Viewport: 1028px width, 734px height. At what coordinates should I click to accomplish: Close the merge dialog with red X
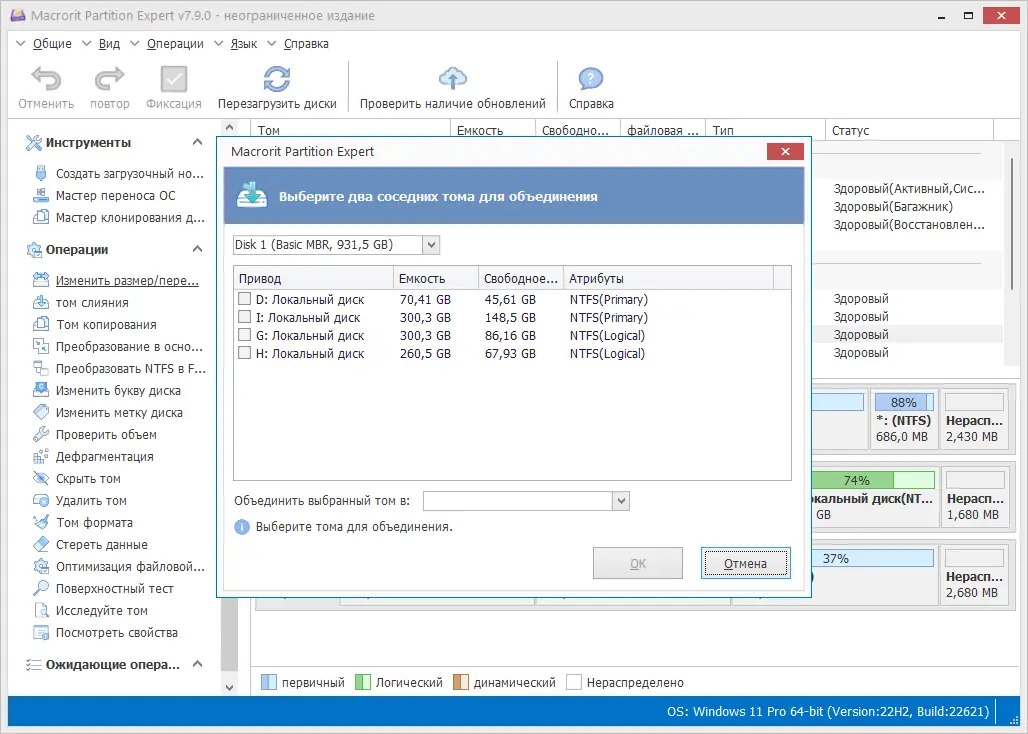[785, 152]
